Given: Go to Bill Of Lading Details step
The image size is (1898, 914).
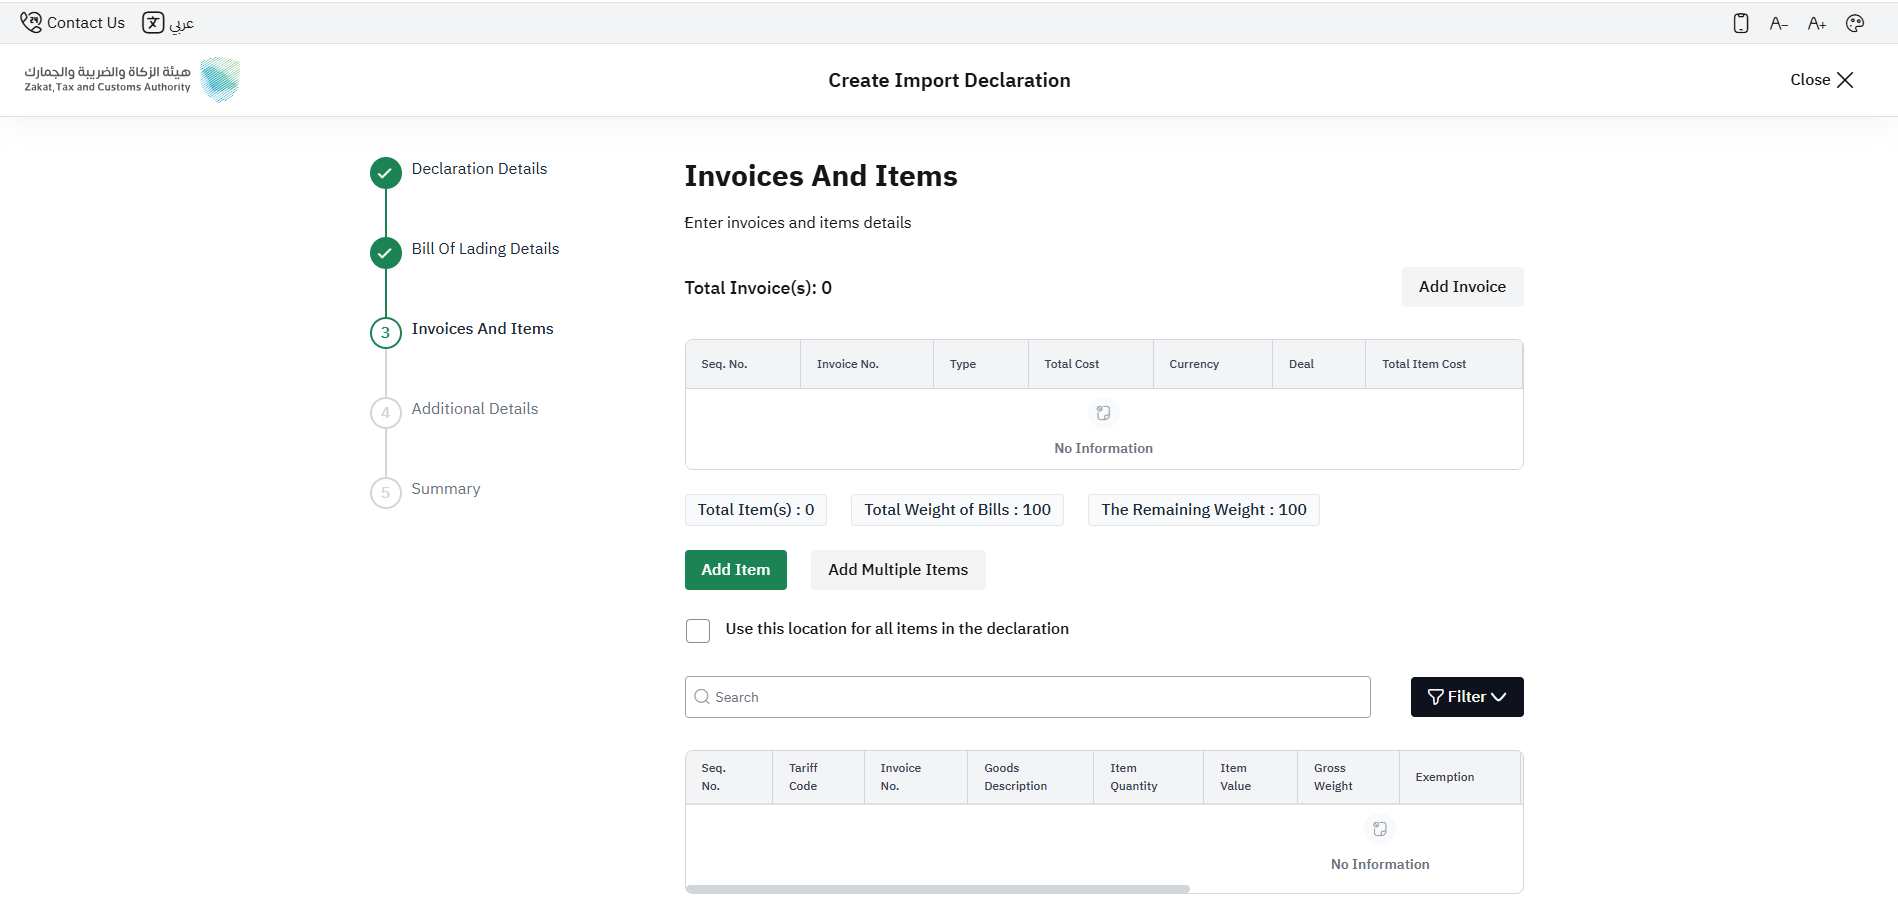Looking at the screenshot, I should 485,249.
